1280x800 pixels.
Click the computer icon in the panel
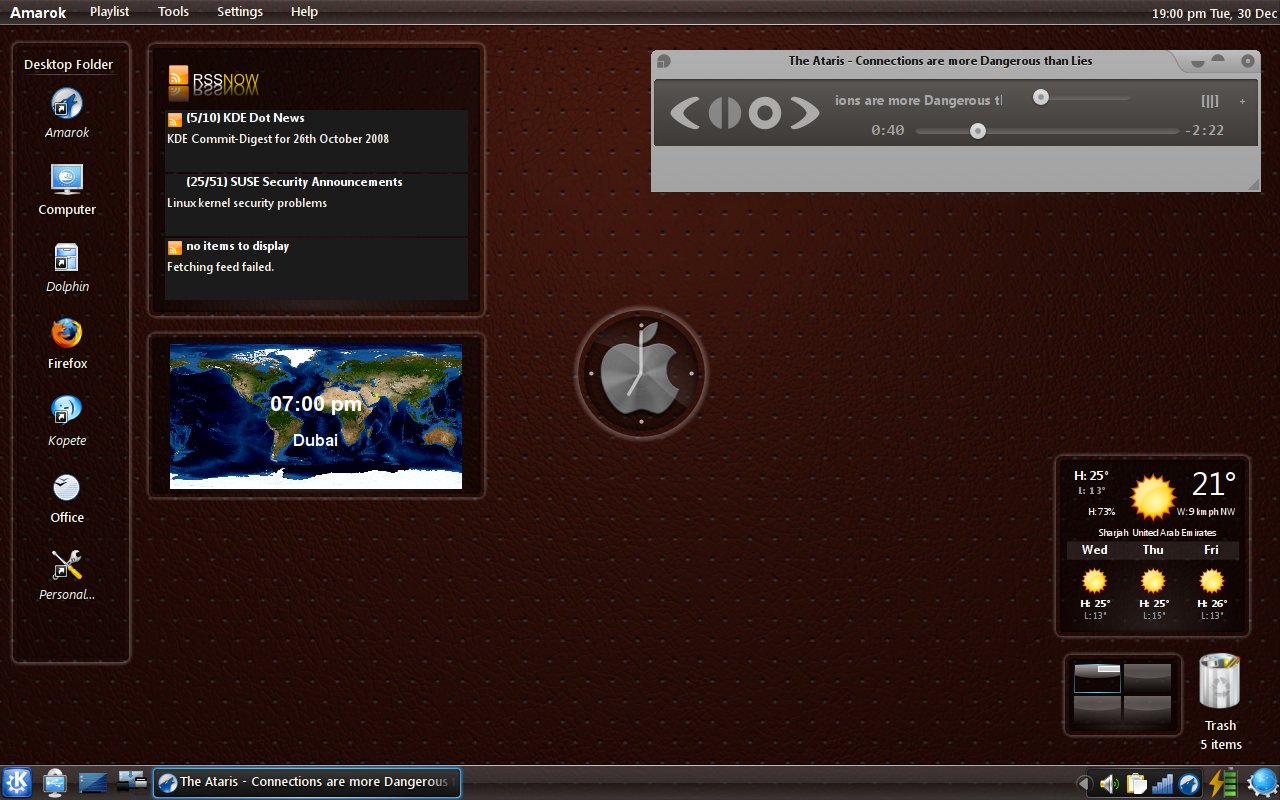[x=54, y=782]
